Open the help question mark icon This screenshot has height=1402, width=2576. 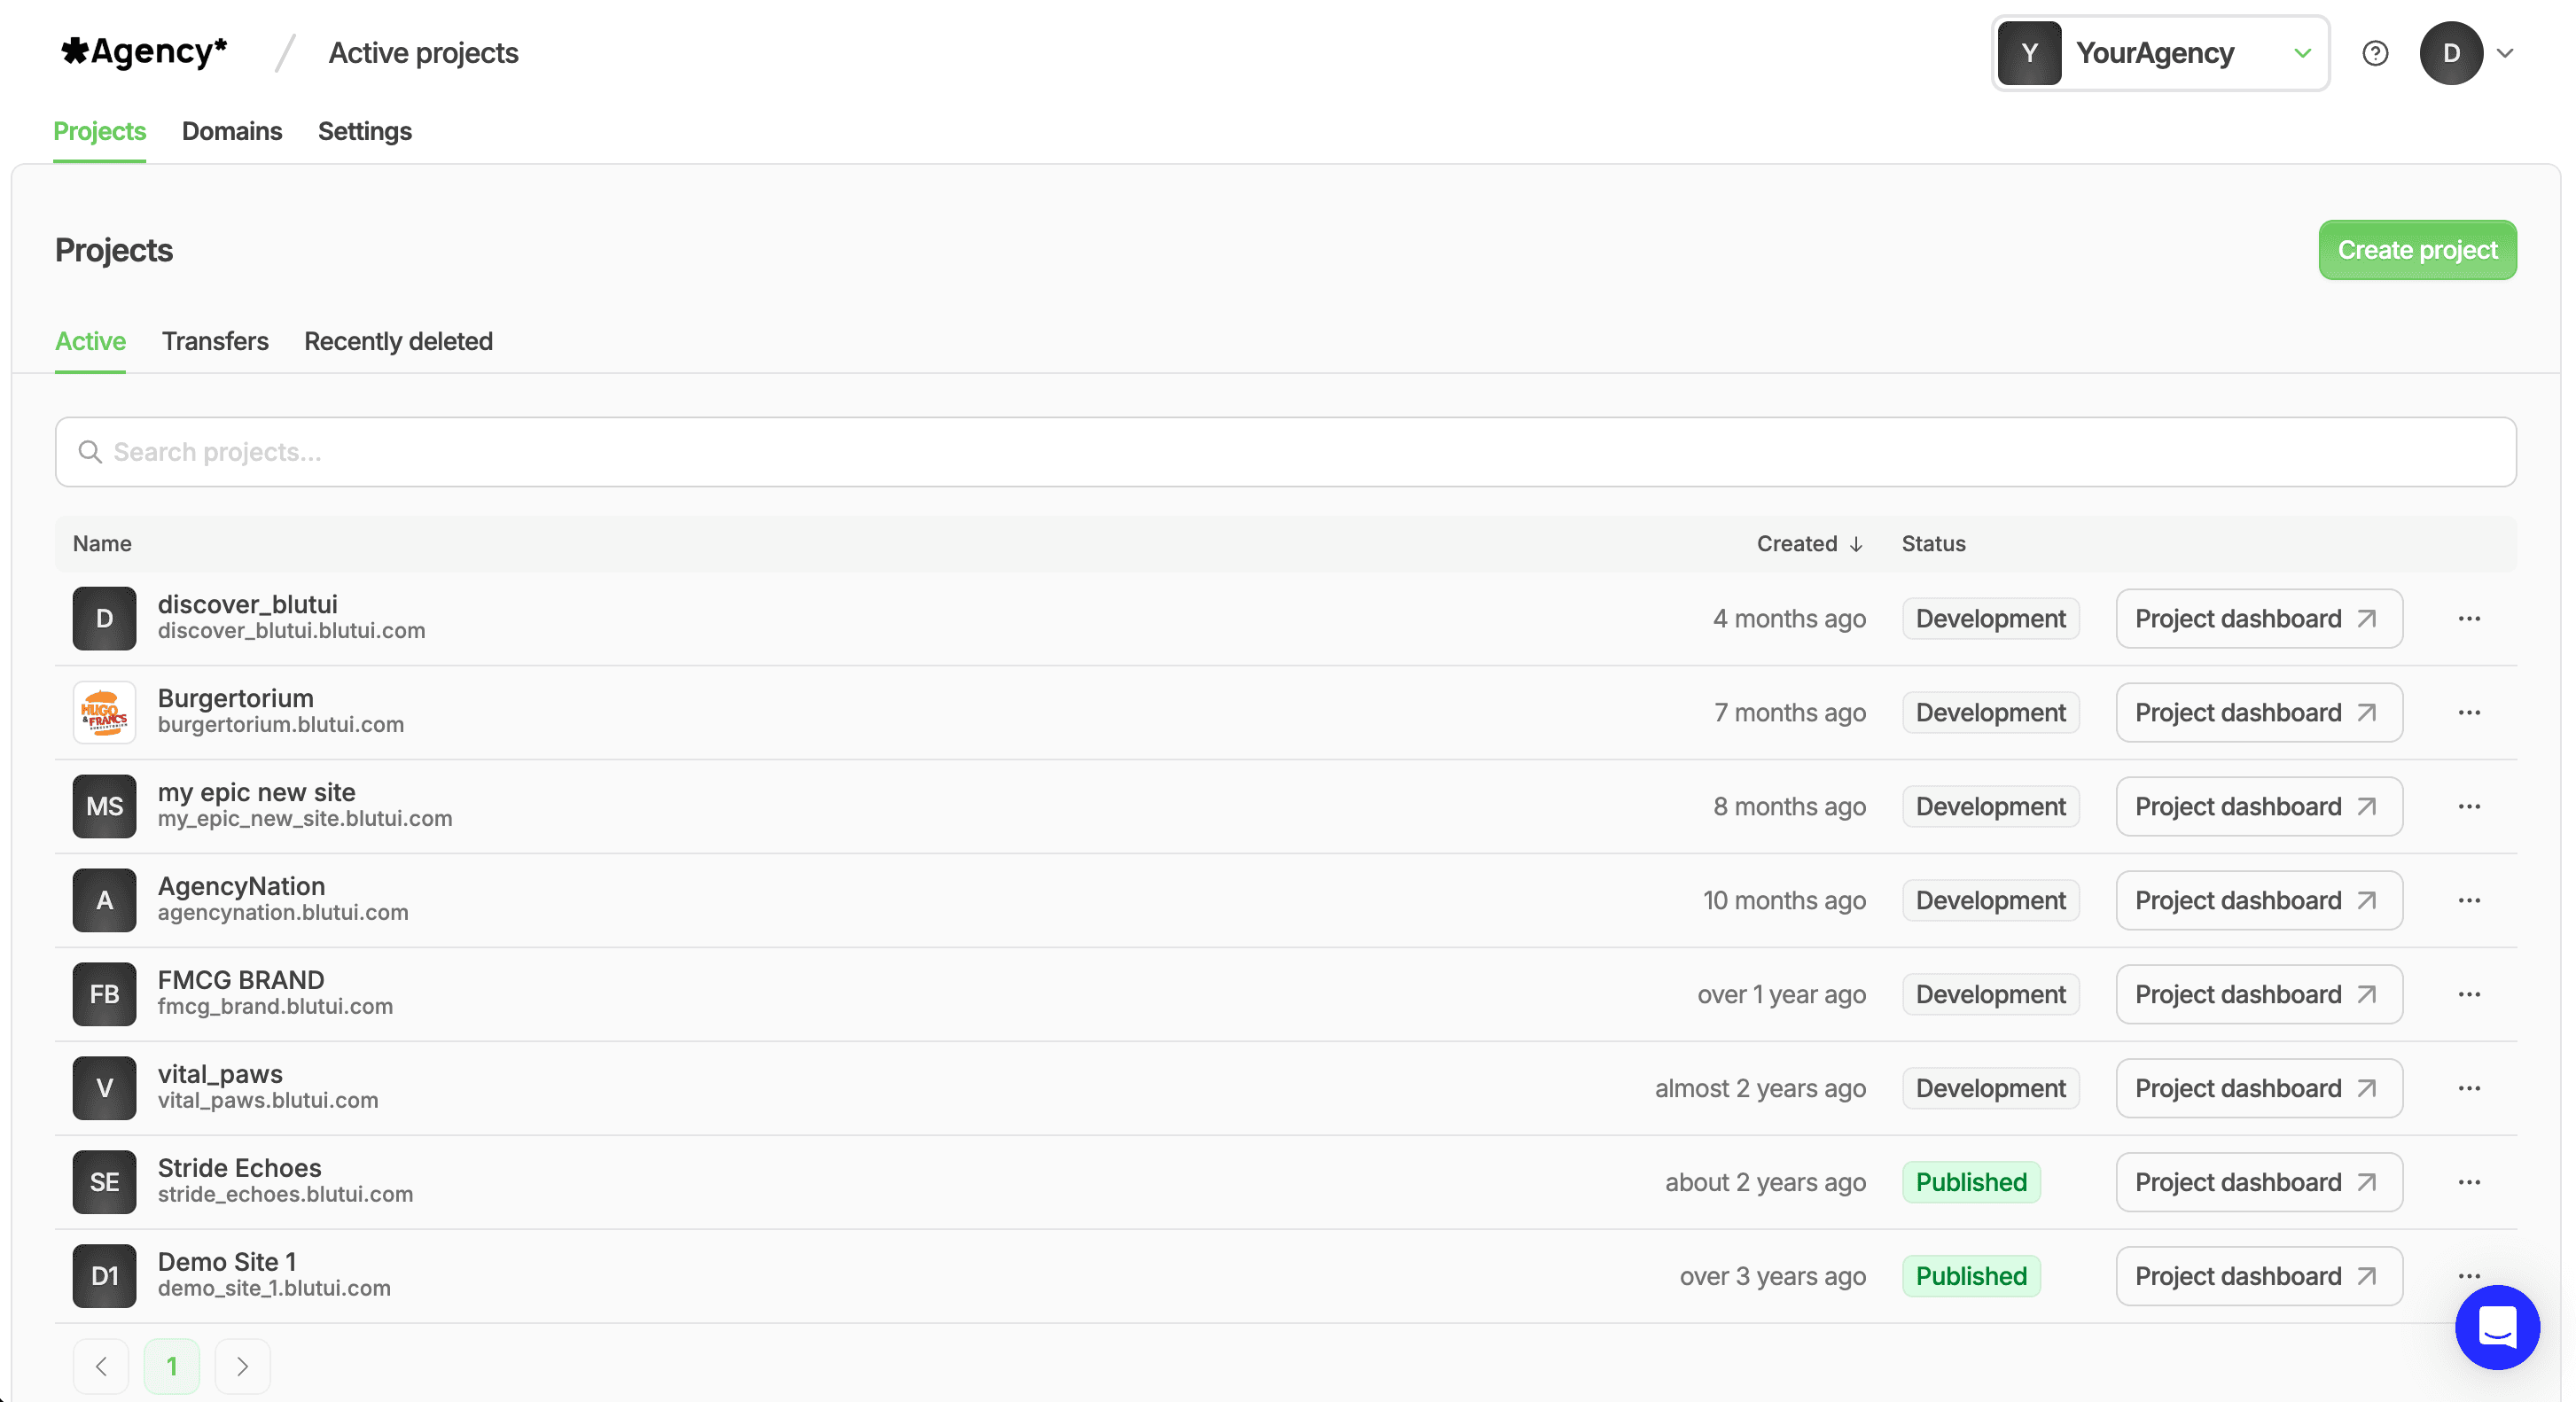coord(2375,53)
